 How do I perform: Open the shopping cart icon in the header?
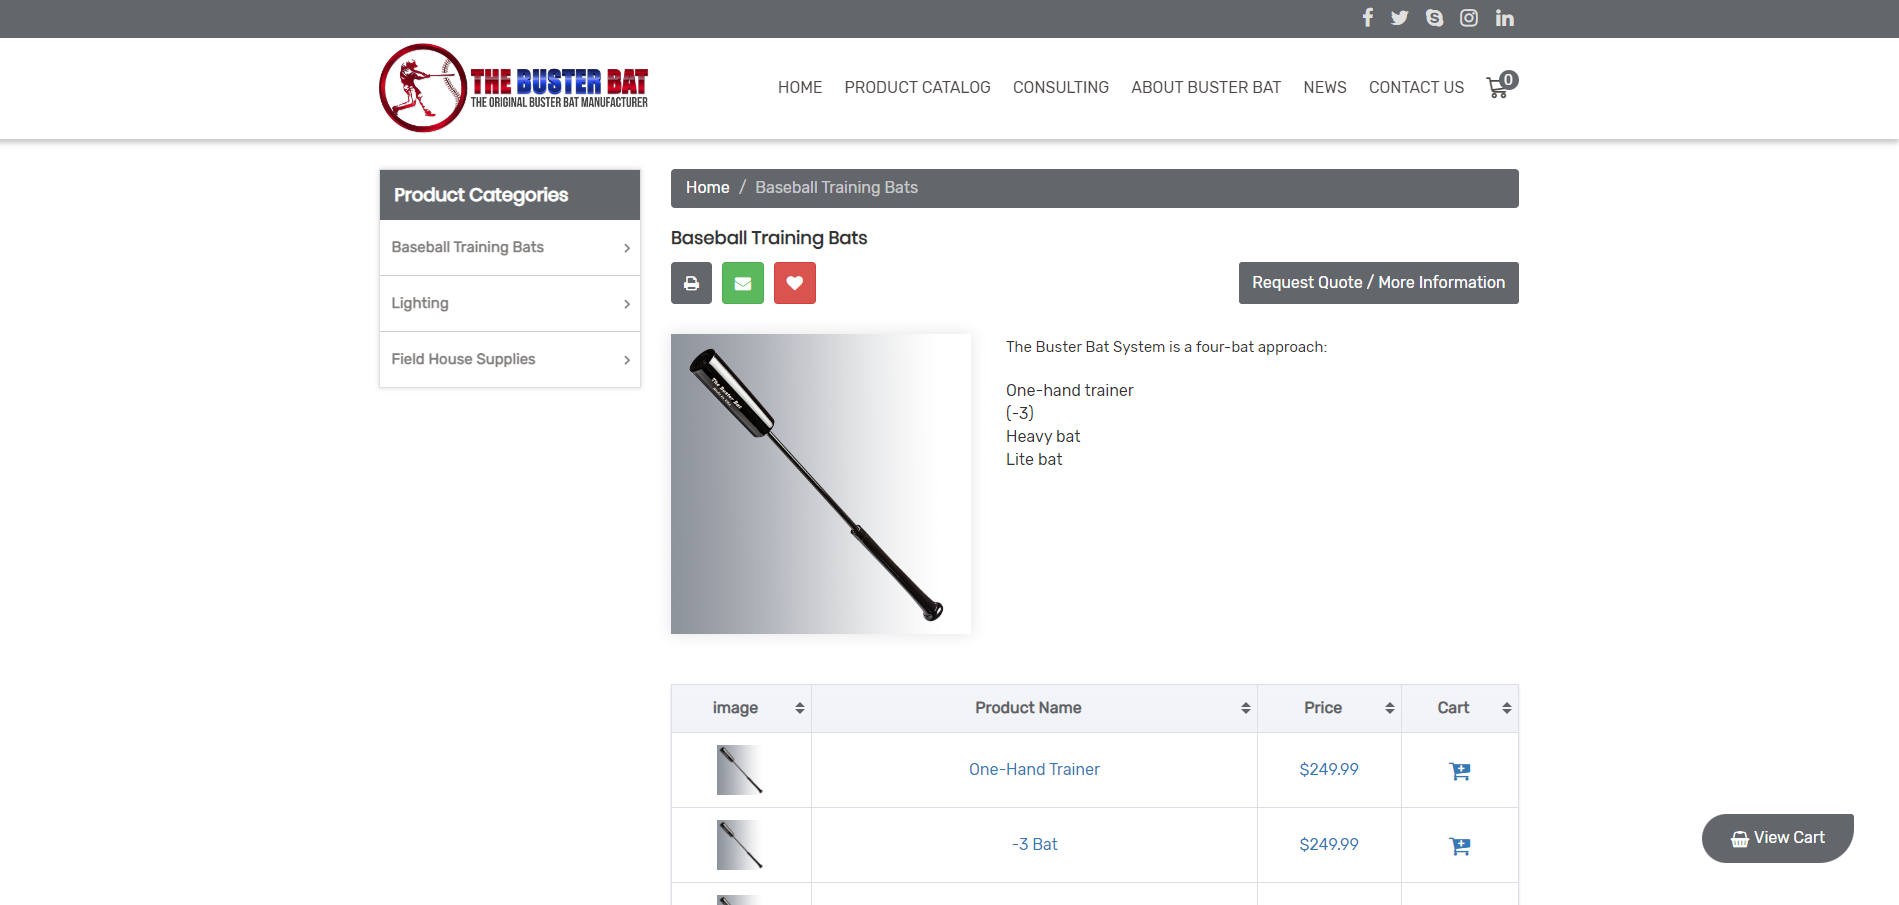point(1497,88)
